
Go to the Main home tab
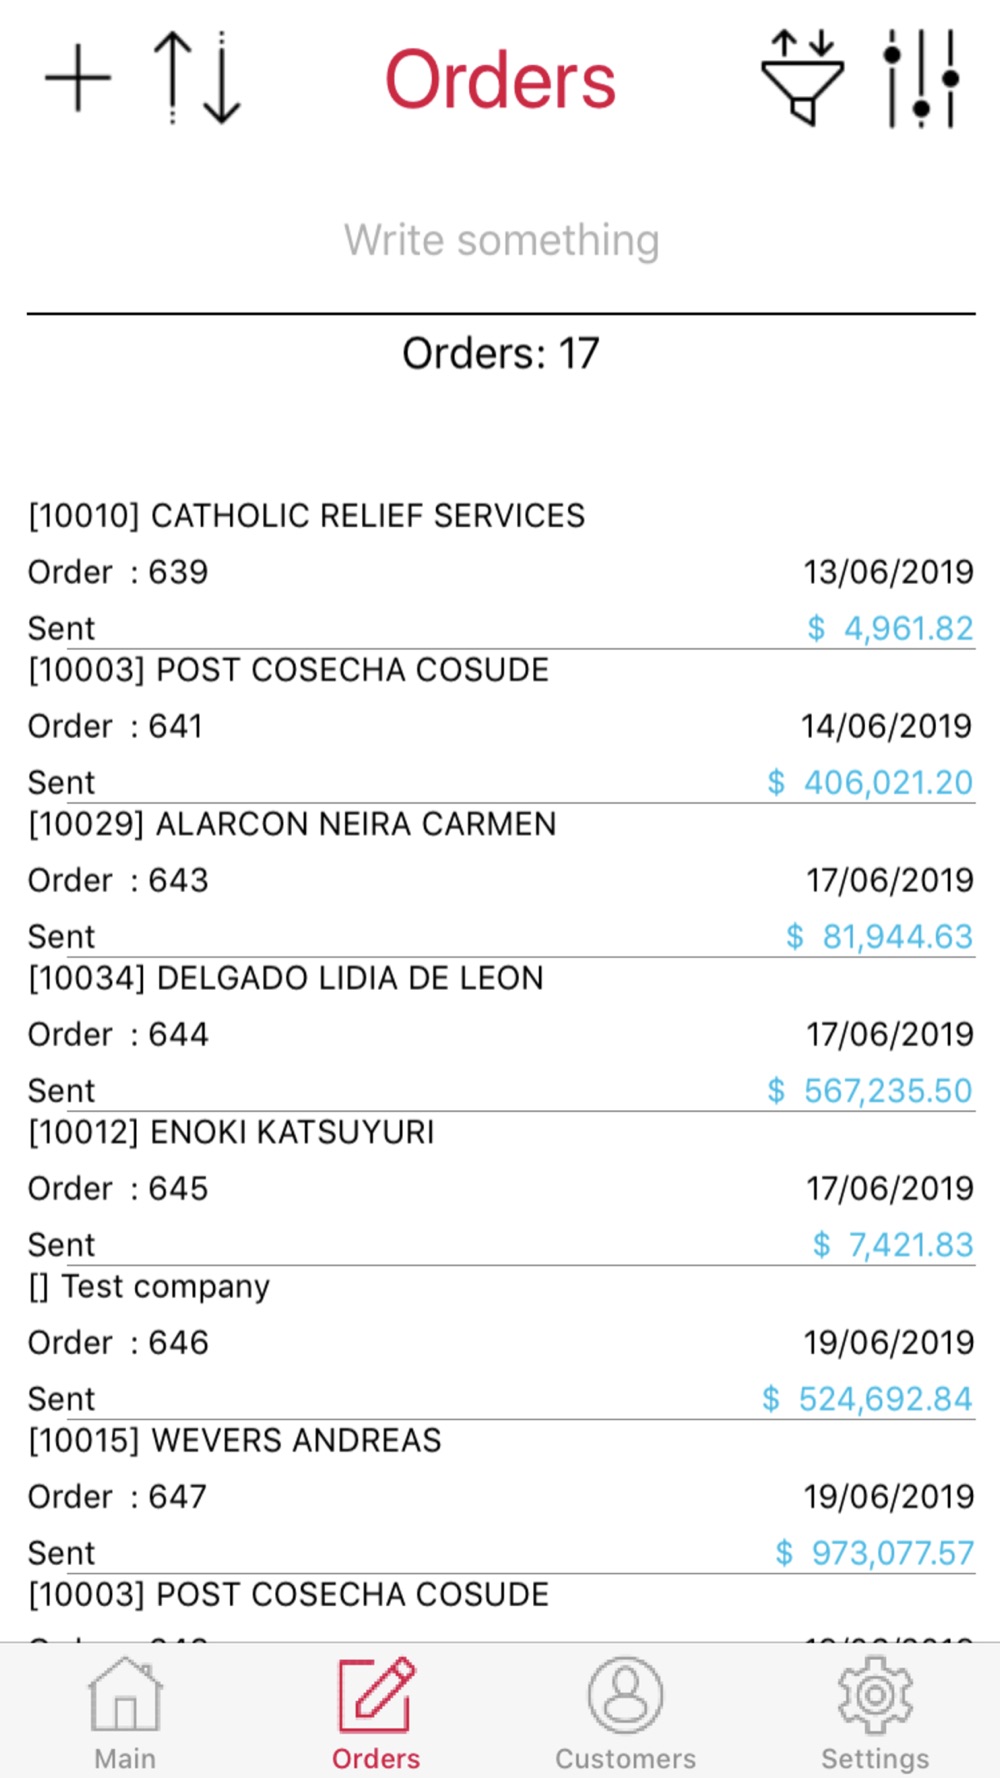125,1713
